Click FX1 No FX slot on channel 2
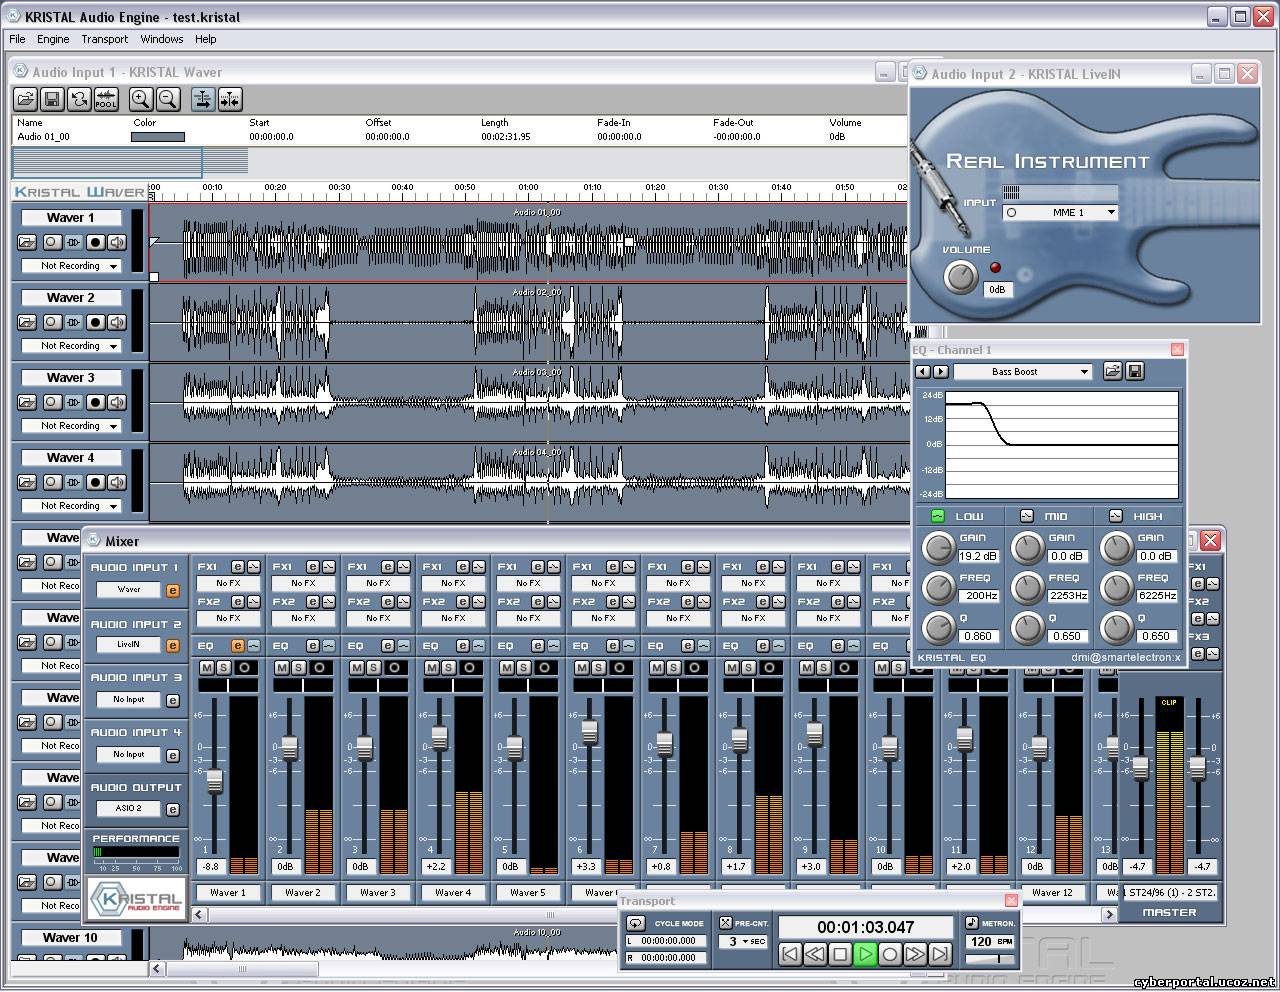 (303, 583)
